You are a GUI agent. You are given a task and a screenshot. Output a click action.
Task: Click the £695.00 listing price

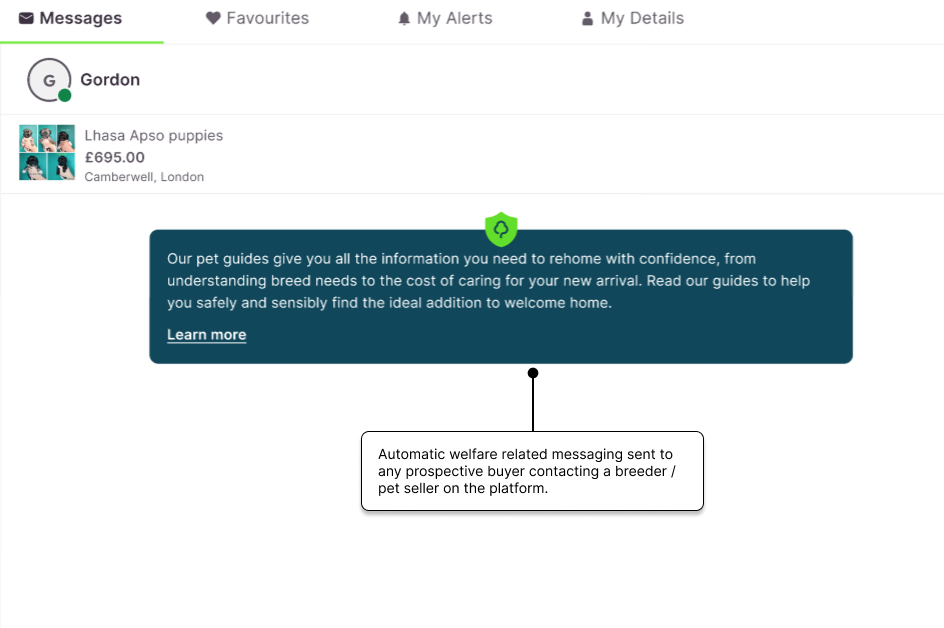click(x=114, y=157)
